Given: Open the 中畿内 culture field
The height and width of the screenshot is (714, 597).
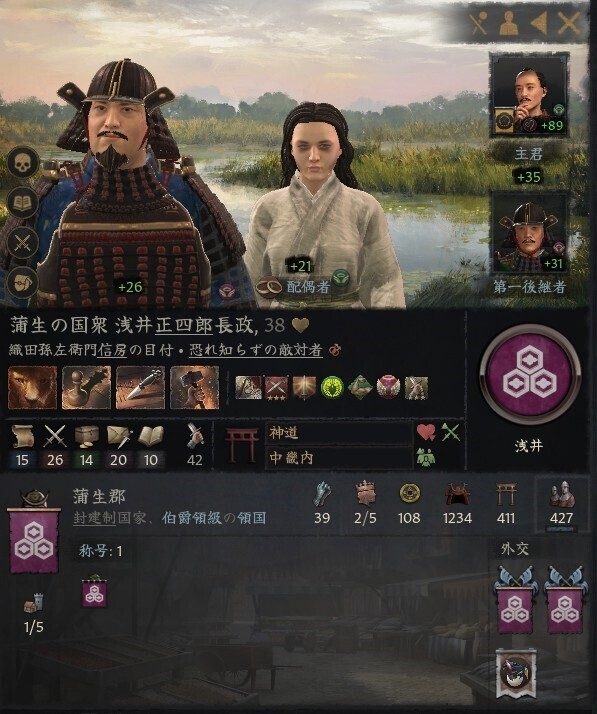Looking at the screenshot, I should (x=339, y=458).
